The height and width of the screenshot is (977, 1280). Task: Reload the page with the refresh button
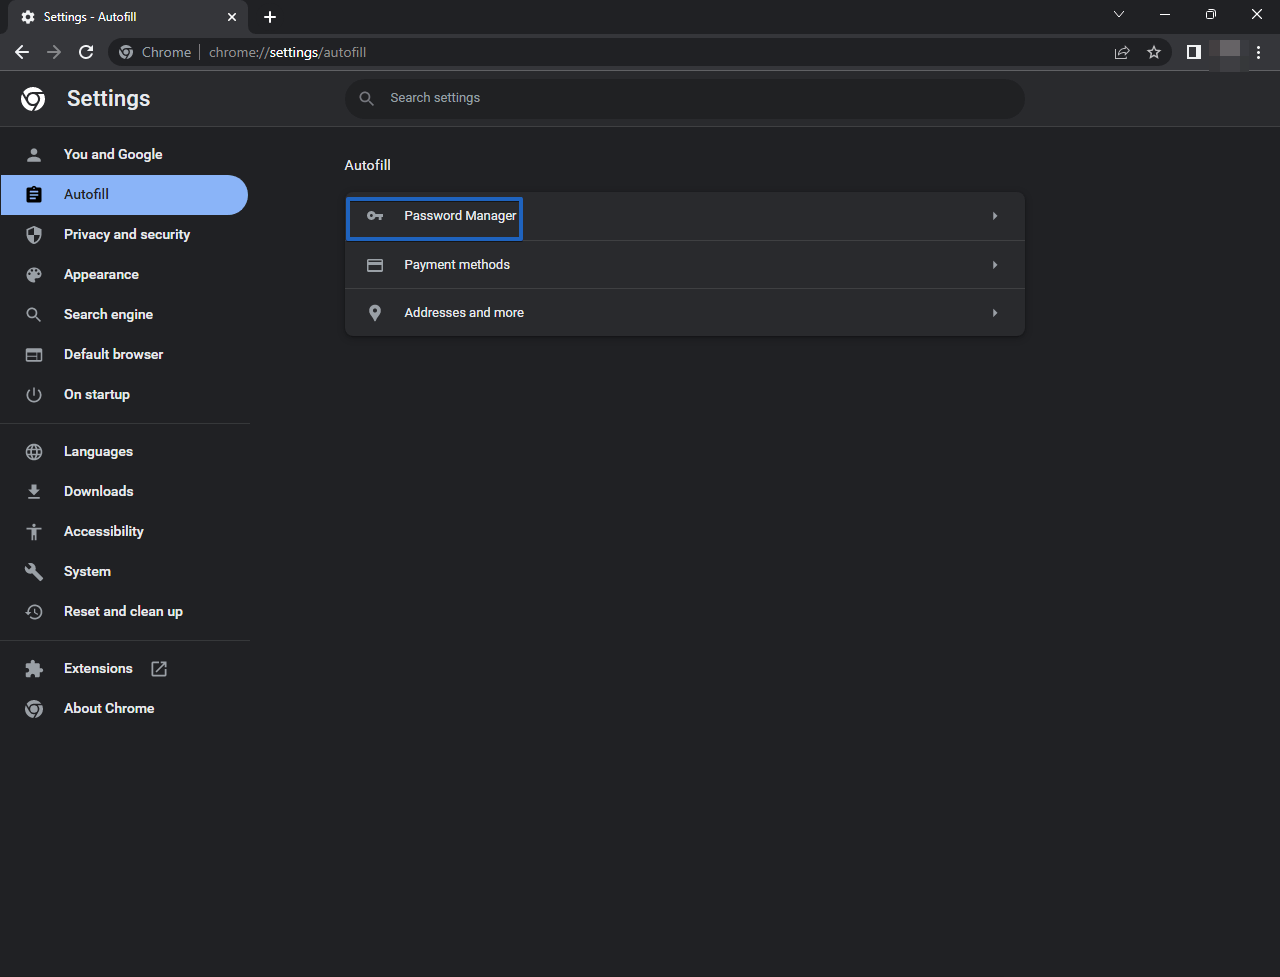[86, 52]
